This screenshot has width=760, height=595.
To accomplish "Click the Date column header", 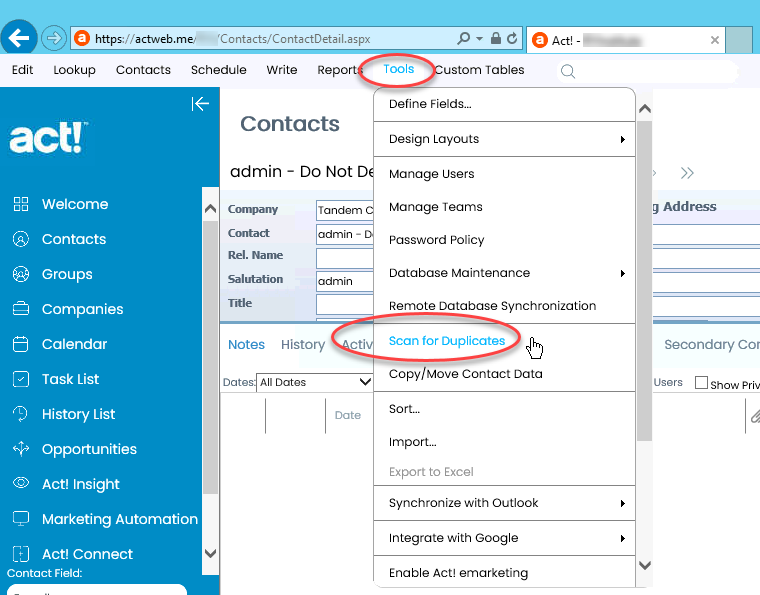I will coord(348,415).
